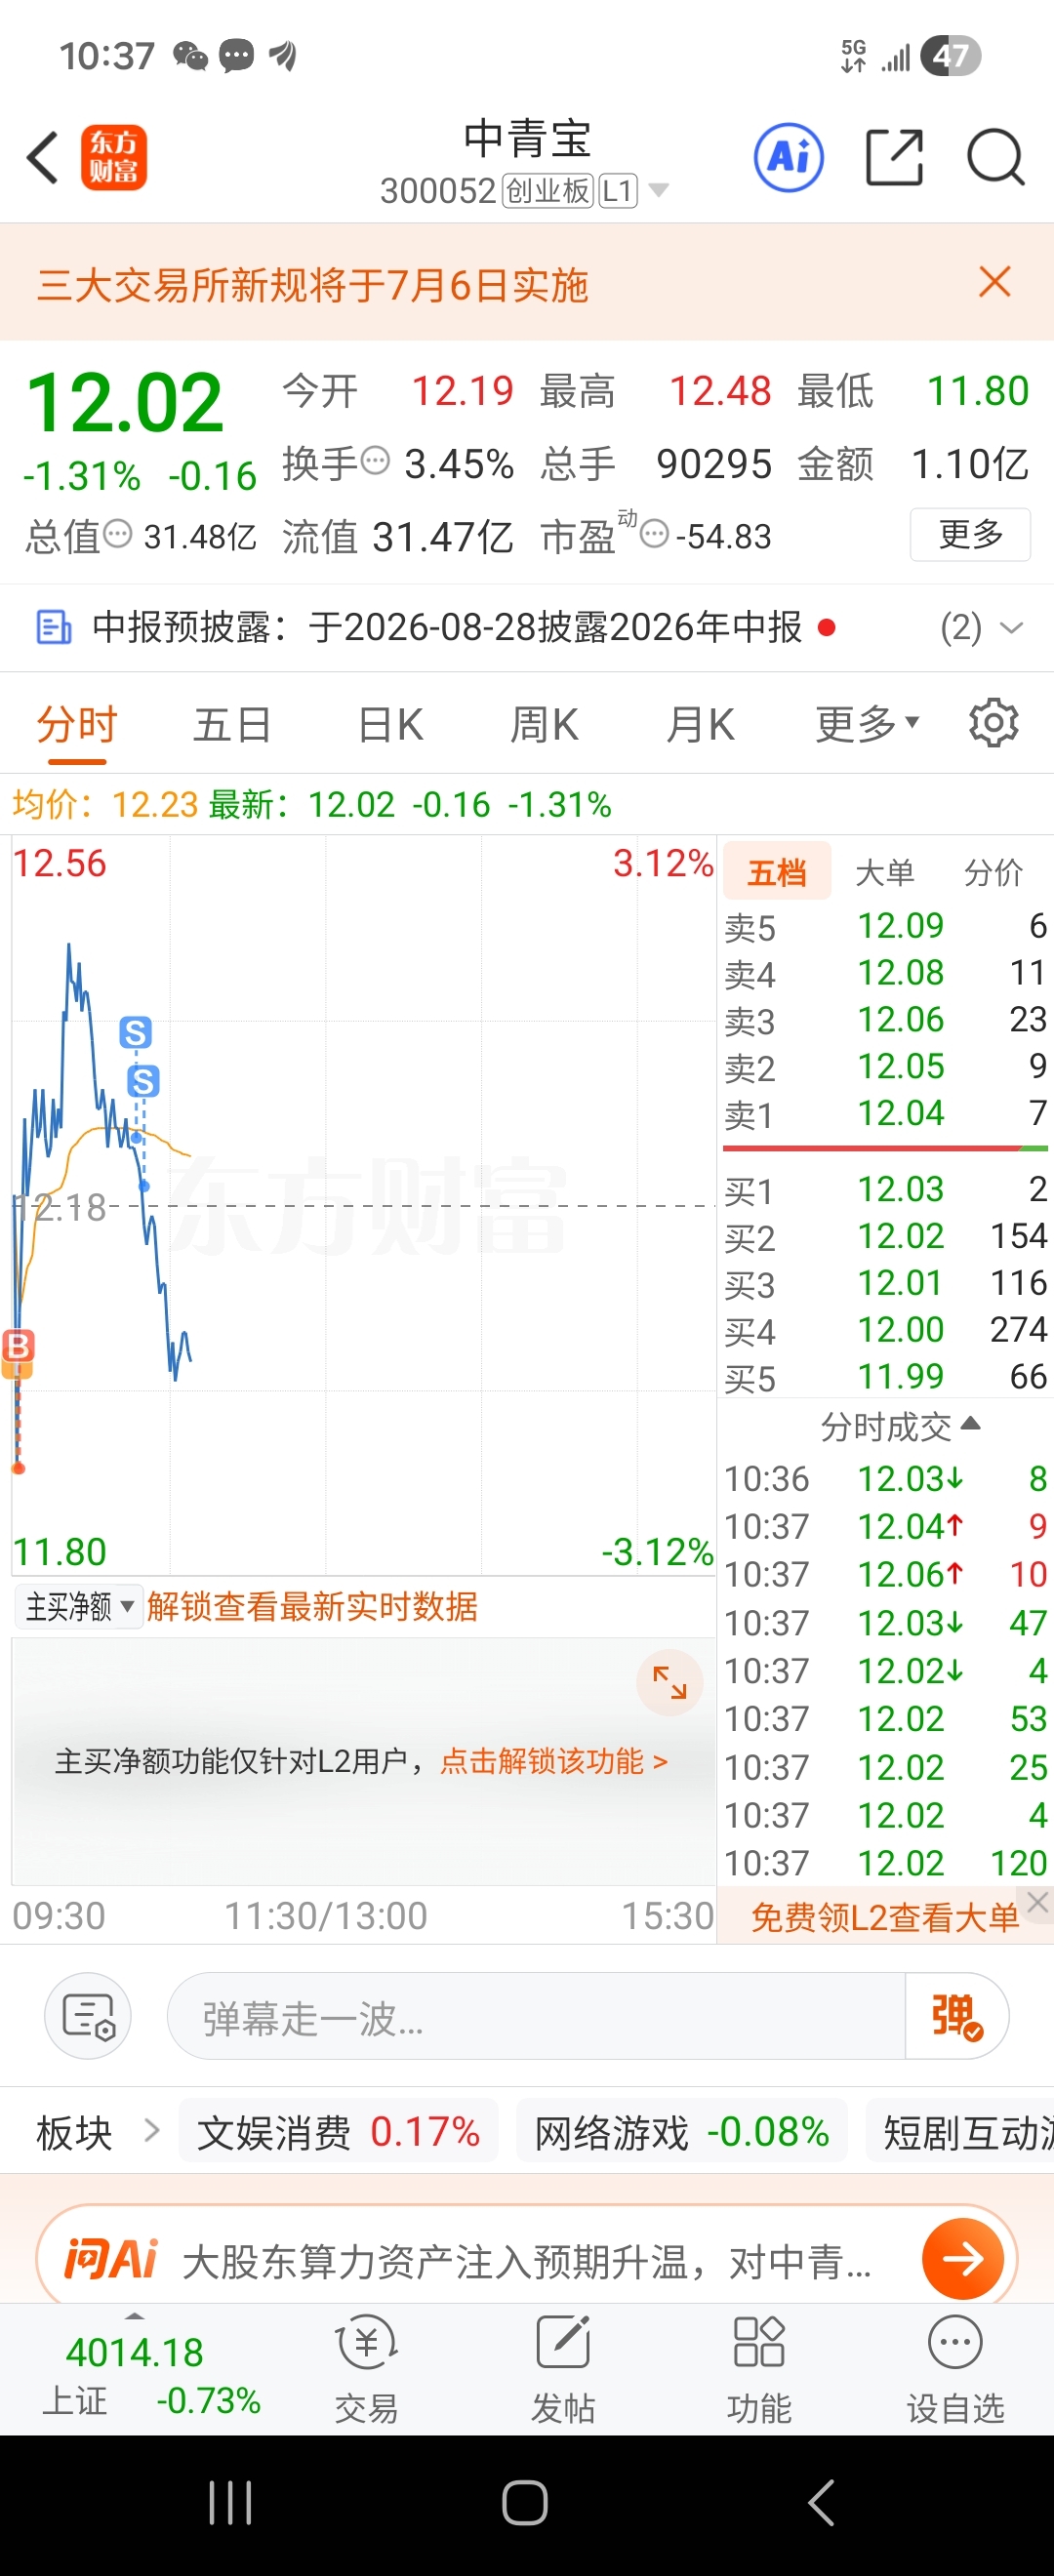Viewport: 1054px width, 2576px height.
Task: Tap the share export icon
Action: click(893, 157)
